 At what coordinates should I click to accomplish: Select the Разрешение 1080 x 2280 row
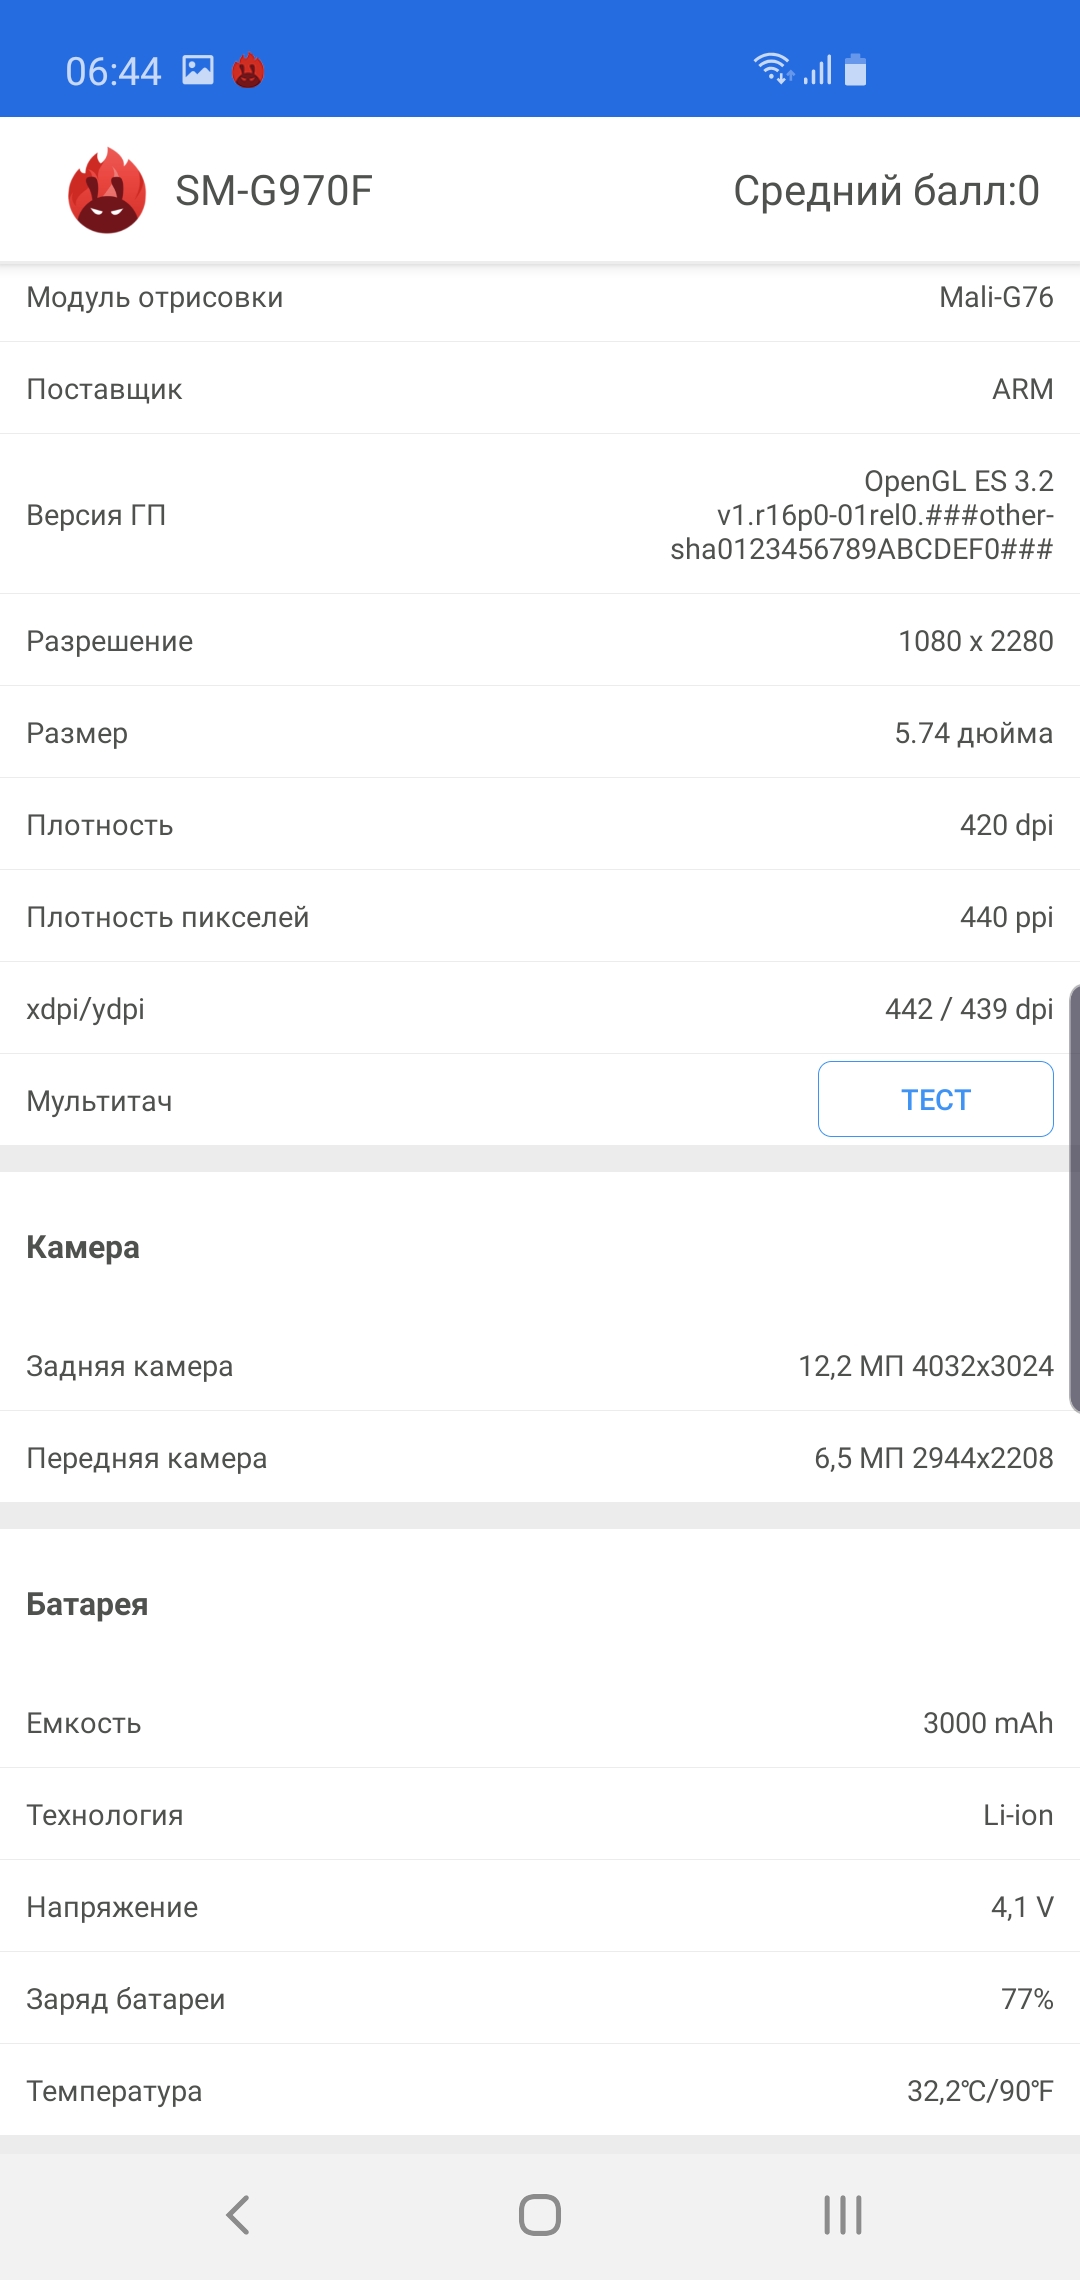[x=540, y=640]
